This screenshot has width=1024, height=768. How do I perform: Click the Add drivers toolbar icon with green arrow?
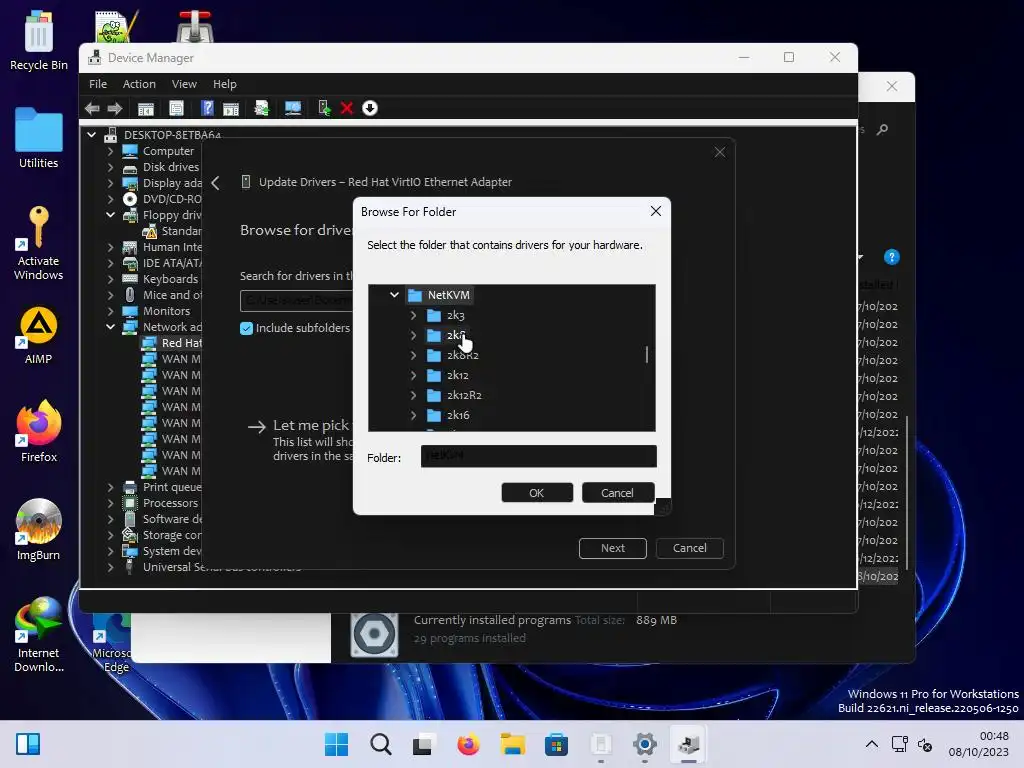[324, 108]
